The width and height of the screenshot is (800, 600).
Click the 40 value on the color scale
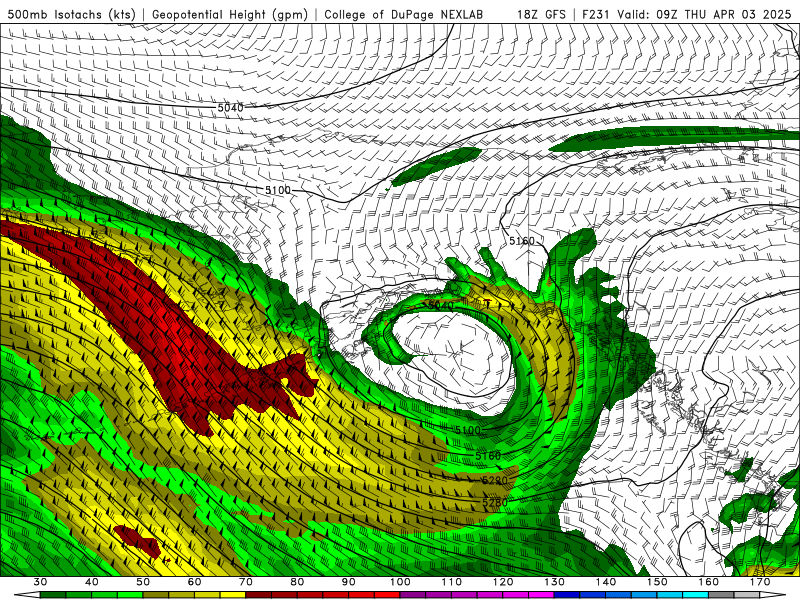(92, 582)
